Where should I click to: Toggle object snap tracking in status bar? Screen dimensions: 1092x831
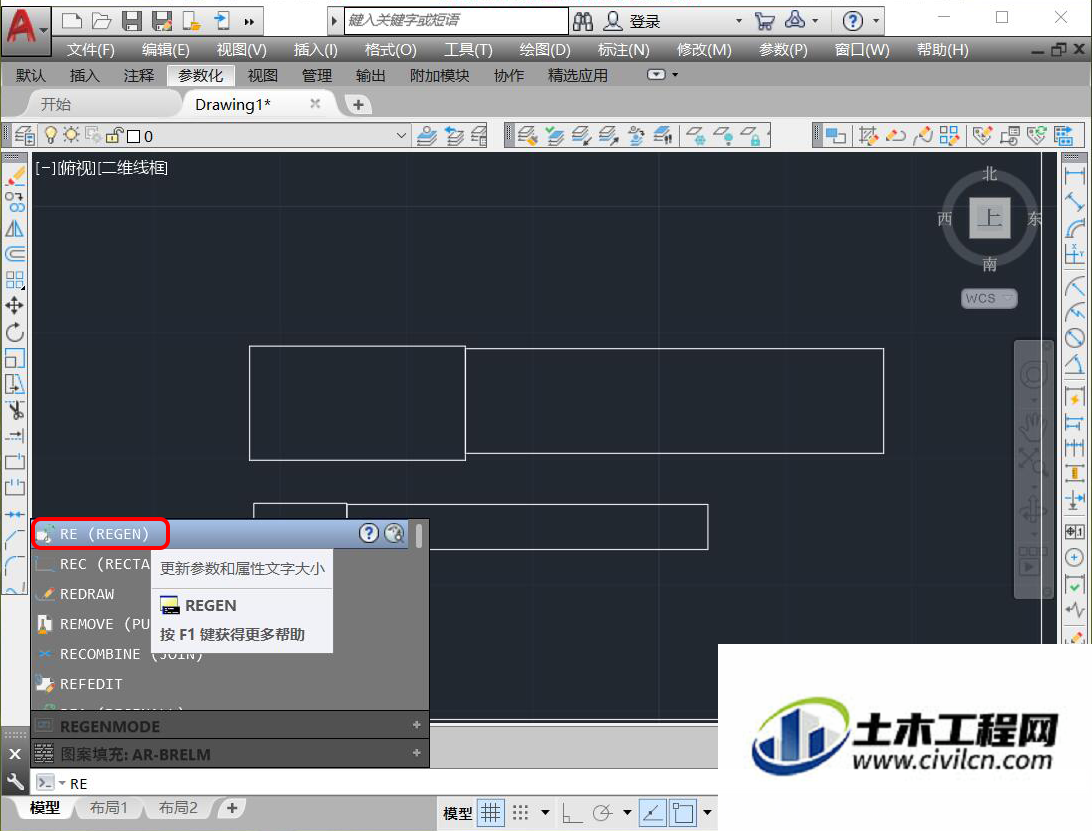pos(653,813)
